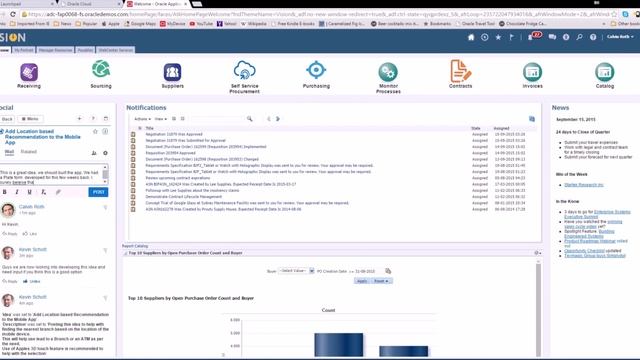The height and width of the screenshot is (360, 640).
Task: Open recent items clock icon
Action: [x=484, y=37]
